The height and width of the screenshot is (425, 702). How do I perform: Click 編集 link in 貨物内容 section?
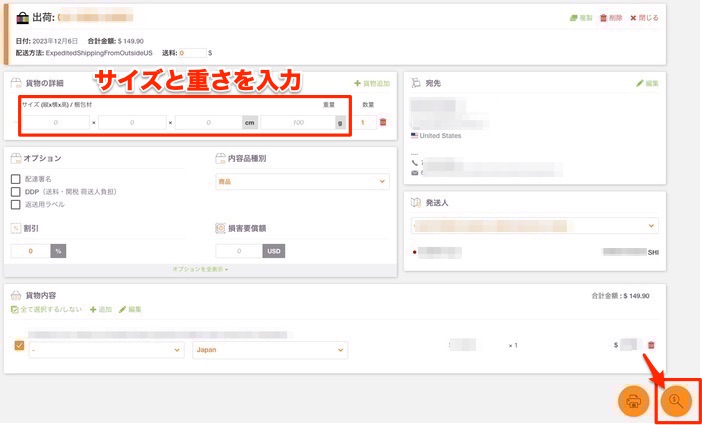[130, 310]
